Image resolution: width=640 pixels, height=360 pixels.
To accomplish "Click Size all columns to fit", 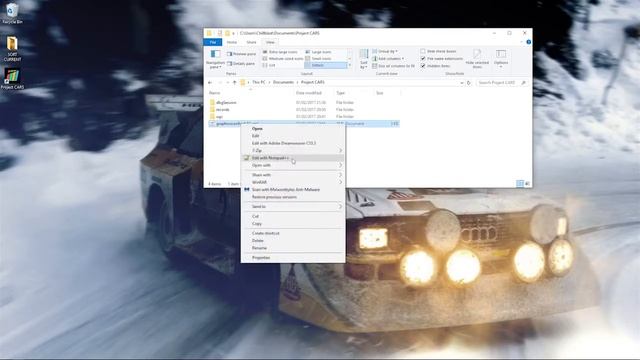I will (393, 66).
